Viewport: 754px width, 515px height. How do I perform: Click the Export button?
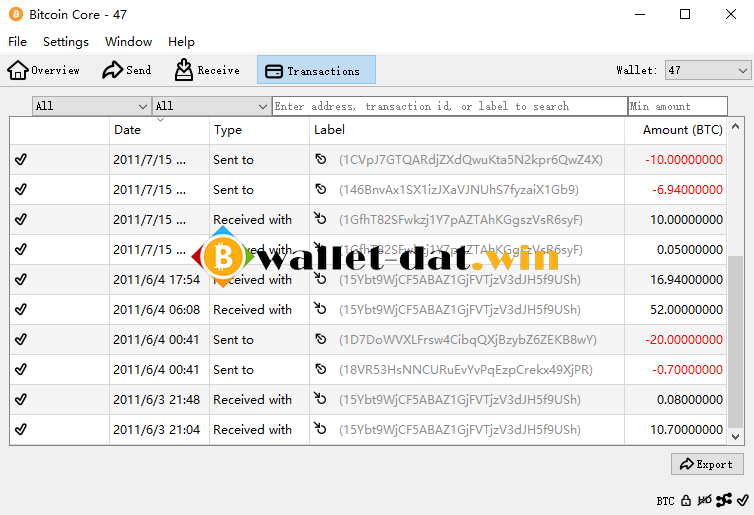click(x=707, y=464)
